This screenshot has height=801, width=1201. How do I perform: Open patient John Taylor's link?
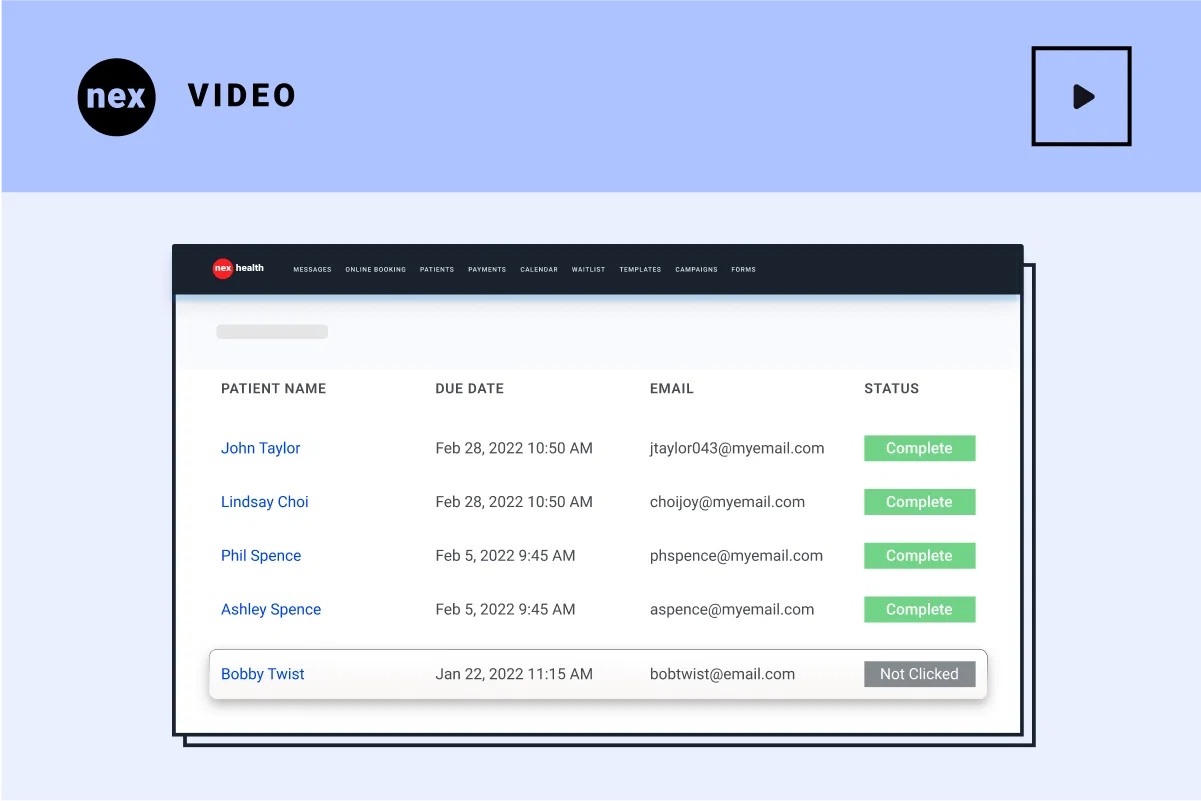coord(260,448)
